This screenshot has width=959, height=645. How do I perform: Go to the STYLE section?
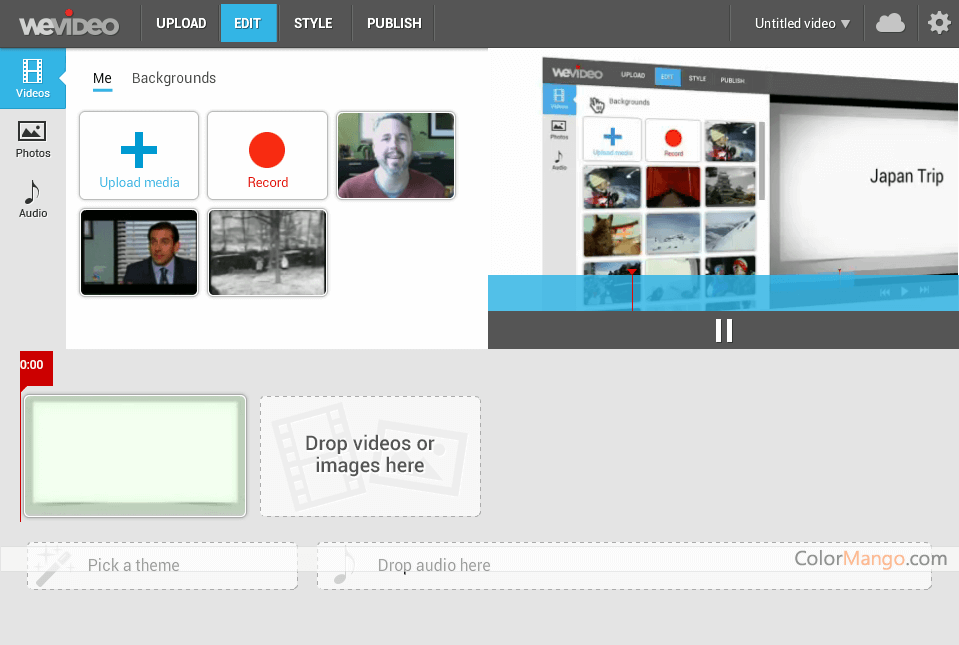pos(313,23)
